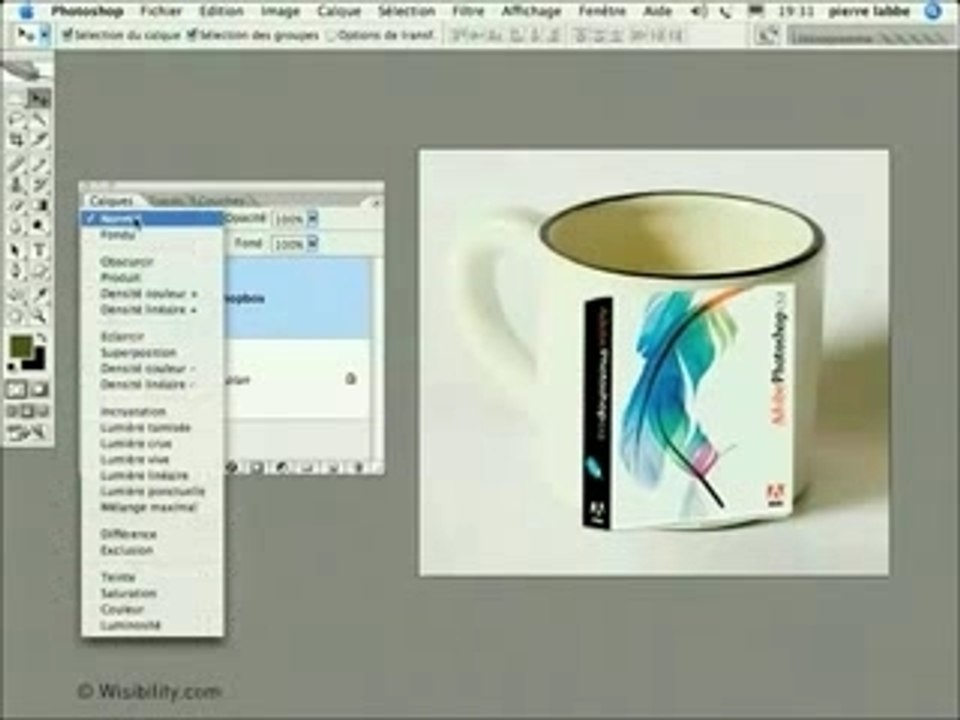This screenshot has height=720, width=960.
Task: Open the background color swatch
Action: pos(37,361)
